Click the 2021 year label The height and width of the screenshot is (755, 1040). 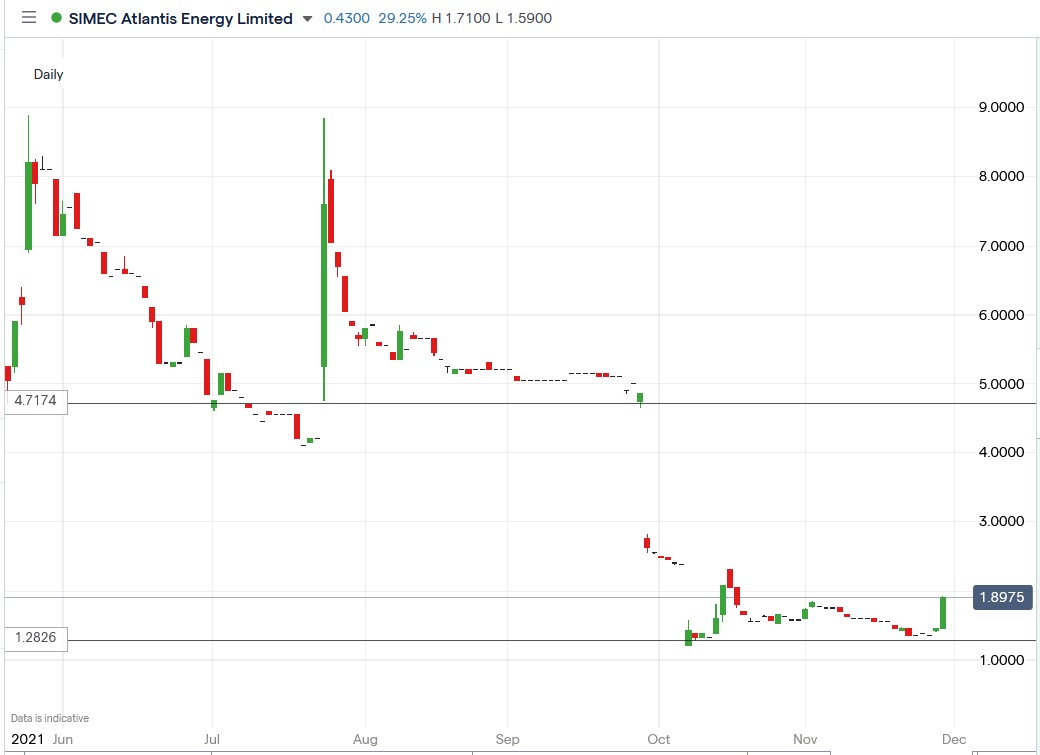[x=28, y=739]
